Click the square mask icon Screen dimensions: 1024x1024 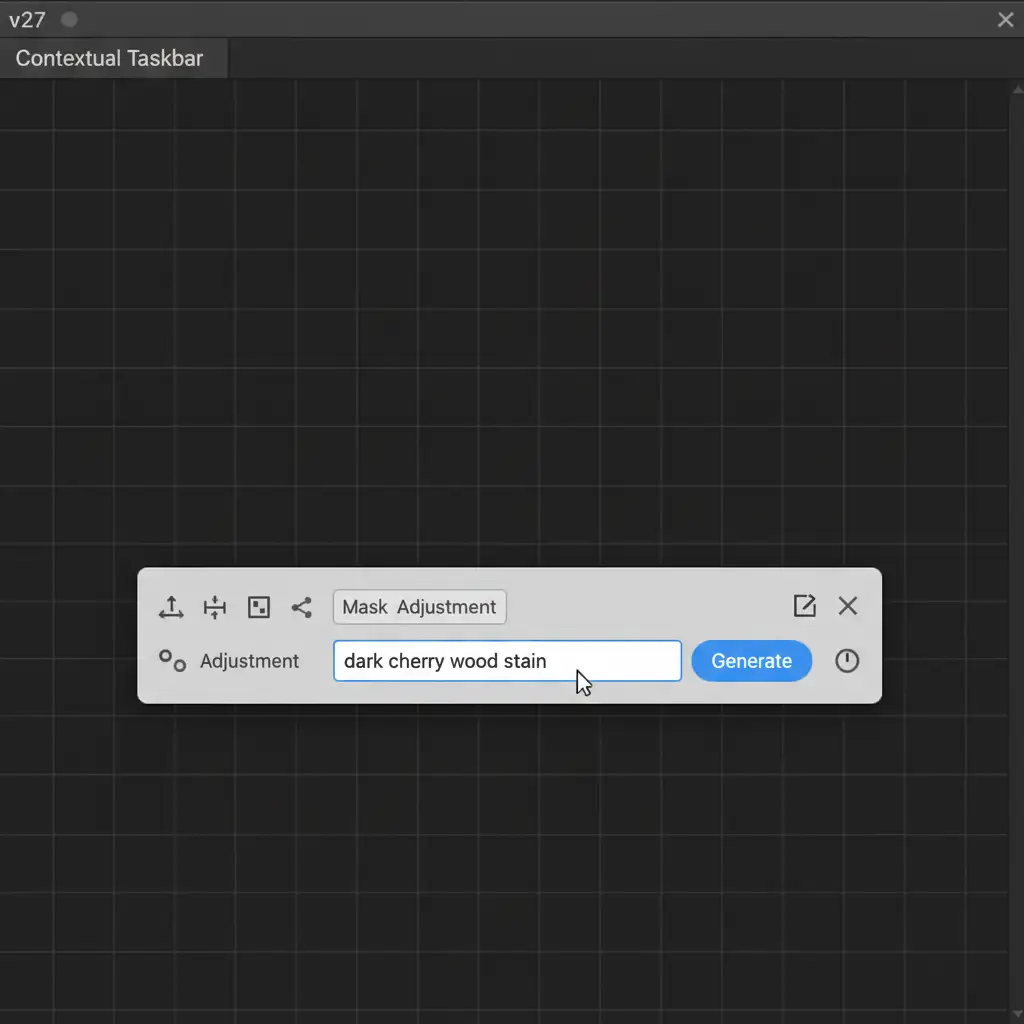pyautogui.click(x=259, y=607)
